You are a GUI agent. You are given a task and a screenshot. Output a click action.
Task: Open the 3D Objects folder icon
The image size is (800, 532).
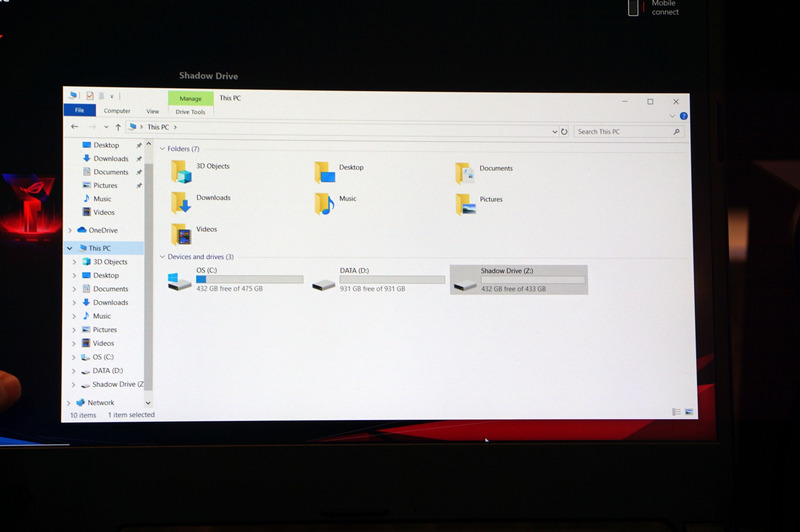pyautogui.click(x=181, y=171)
